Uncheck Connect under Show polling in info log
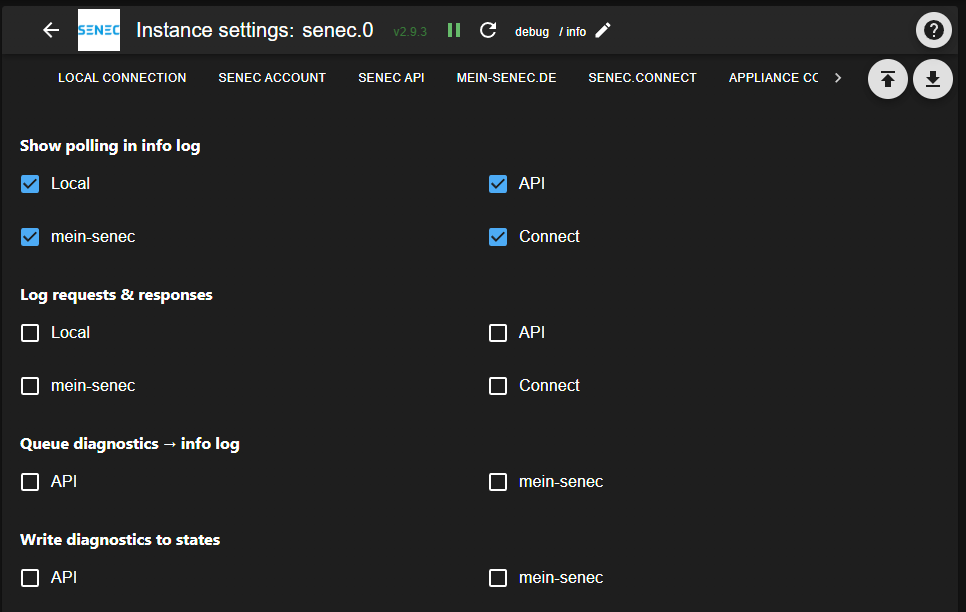Image resolution: width=966 pixels, height=612 pixels. 498,237
